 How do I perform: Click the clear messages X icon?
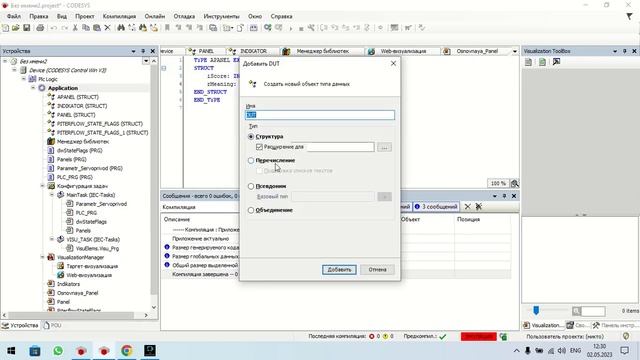[468, 207]
